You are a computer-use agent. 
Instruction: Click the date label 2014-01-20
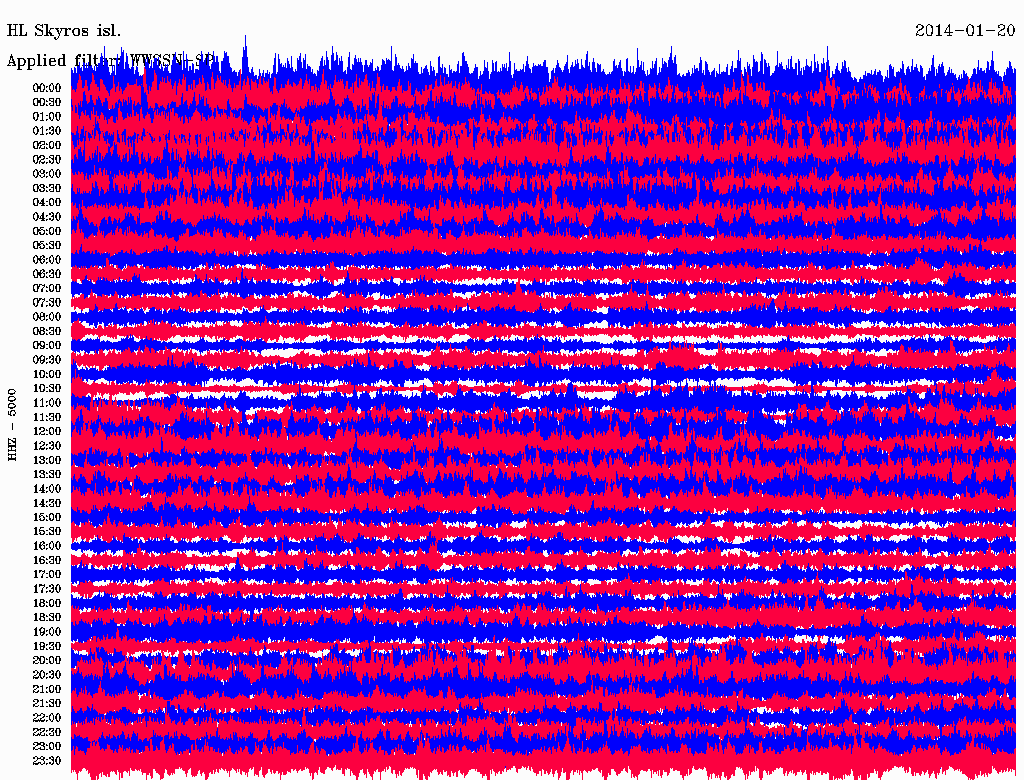965,30
